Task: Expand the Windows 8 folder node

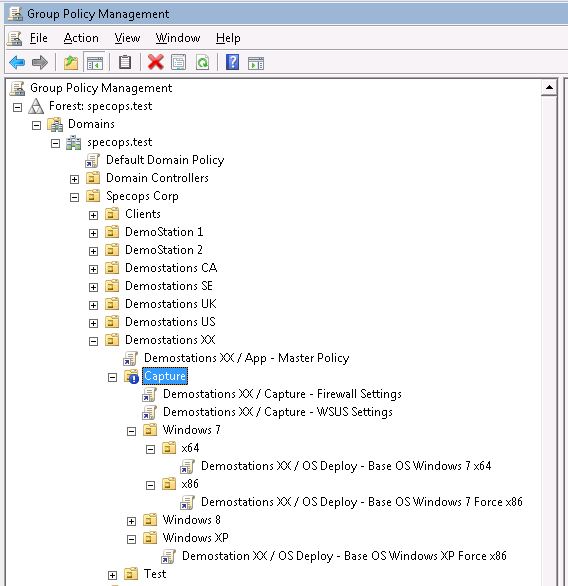Action: click(x=131, y=521)
